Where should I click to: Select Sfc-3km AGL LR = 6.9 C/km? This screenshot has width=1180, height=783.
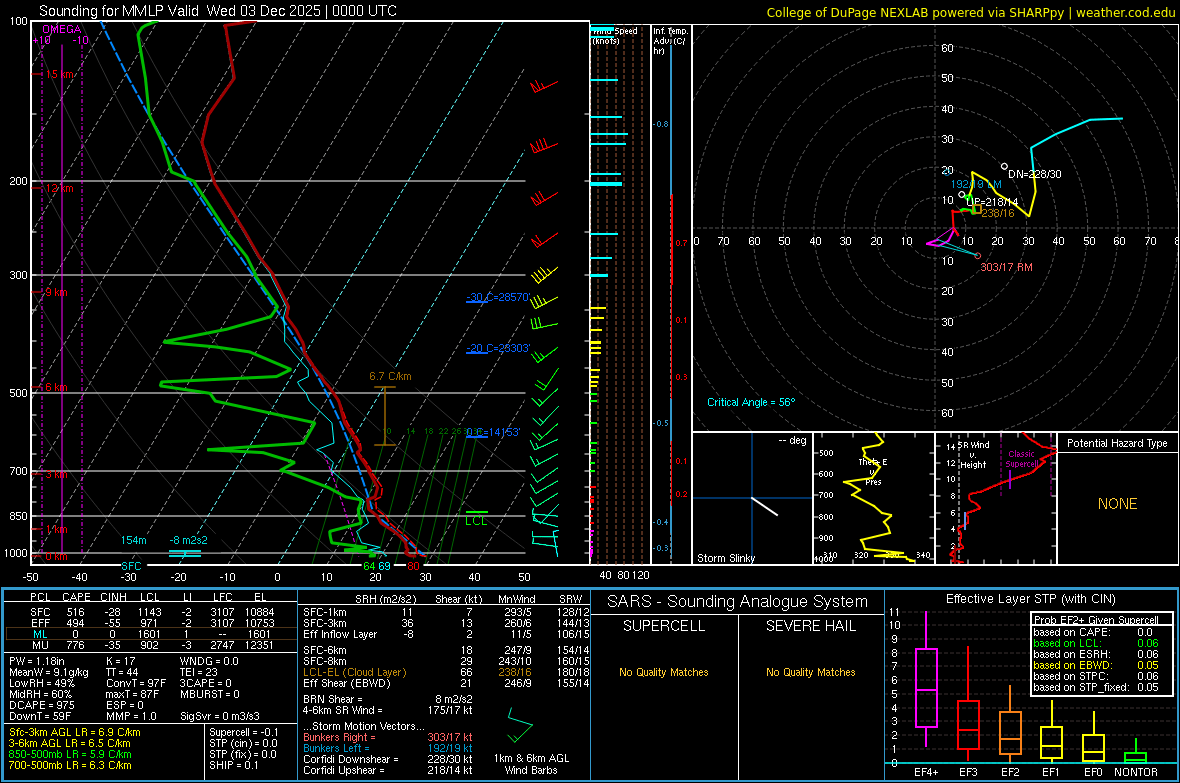pyautogui.click(x=75, y=732)
